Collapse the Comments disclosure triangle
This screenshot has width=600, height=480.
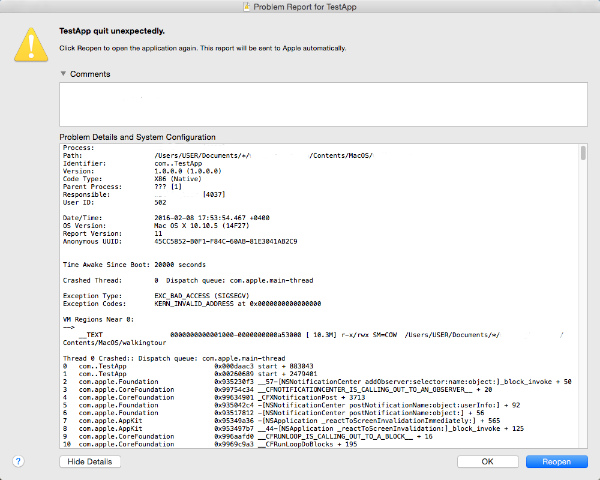64,74
